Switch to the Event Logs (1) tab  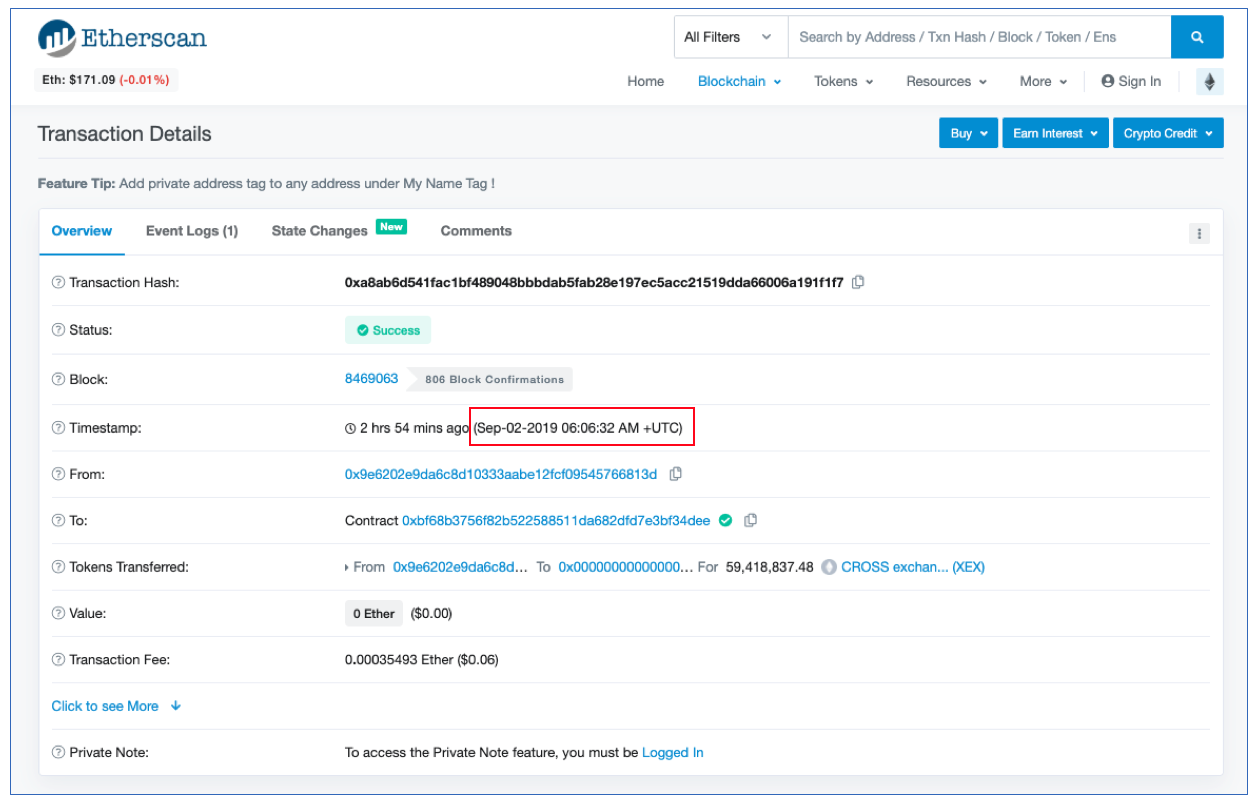tap(192, 231)
